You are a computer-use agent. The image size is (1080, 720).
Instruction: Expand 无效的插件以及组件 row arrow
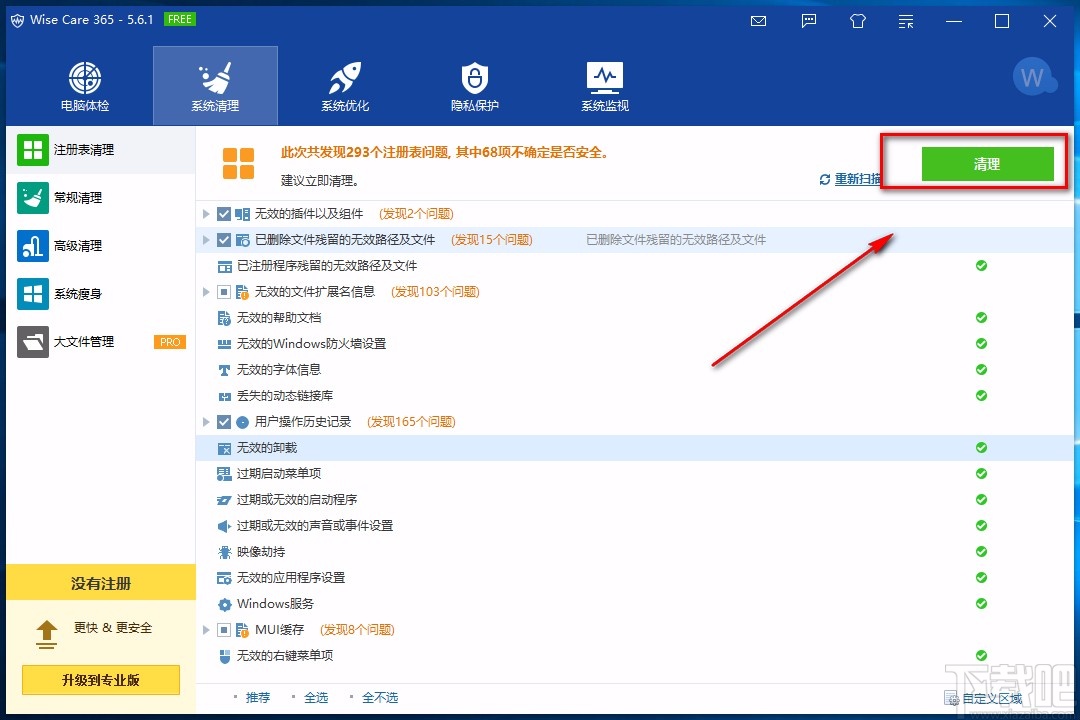[x=206, y=214]
